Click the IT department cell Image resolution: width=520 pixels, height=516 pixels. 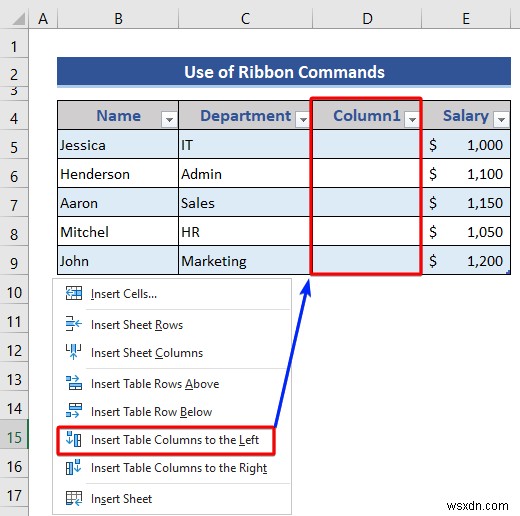point(245,145)
